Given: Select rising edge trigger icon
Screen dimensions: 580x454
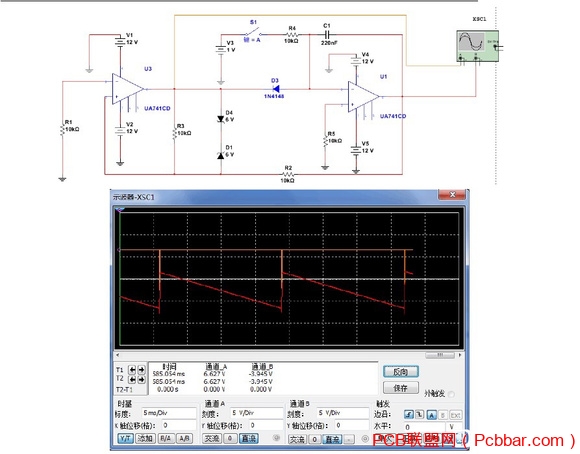Looking at the screenshot, I should point(409,415).
